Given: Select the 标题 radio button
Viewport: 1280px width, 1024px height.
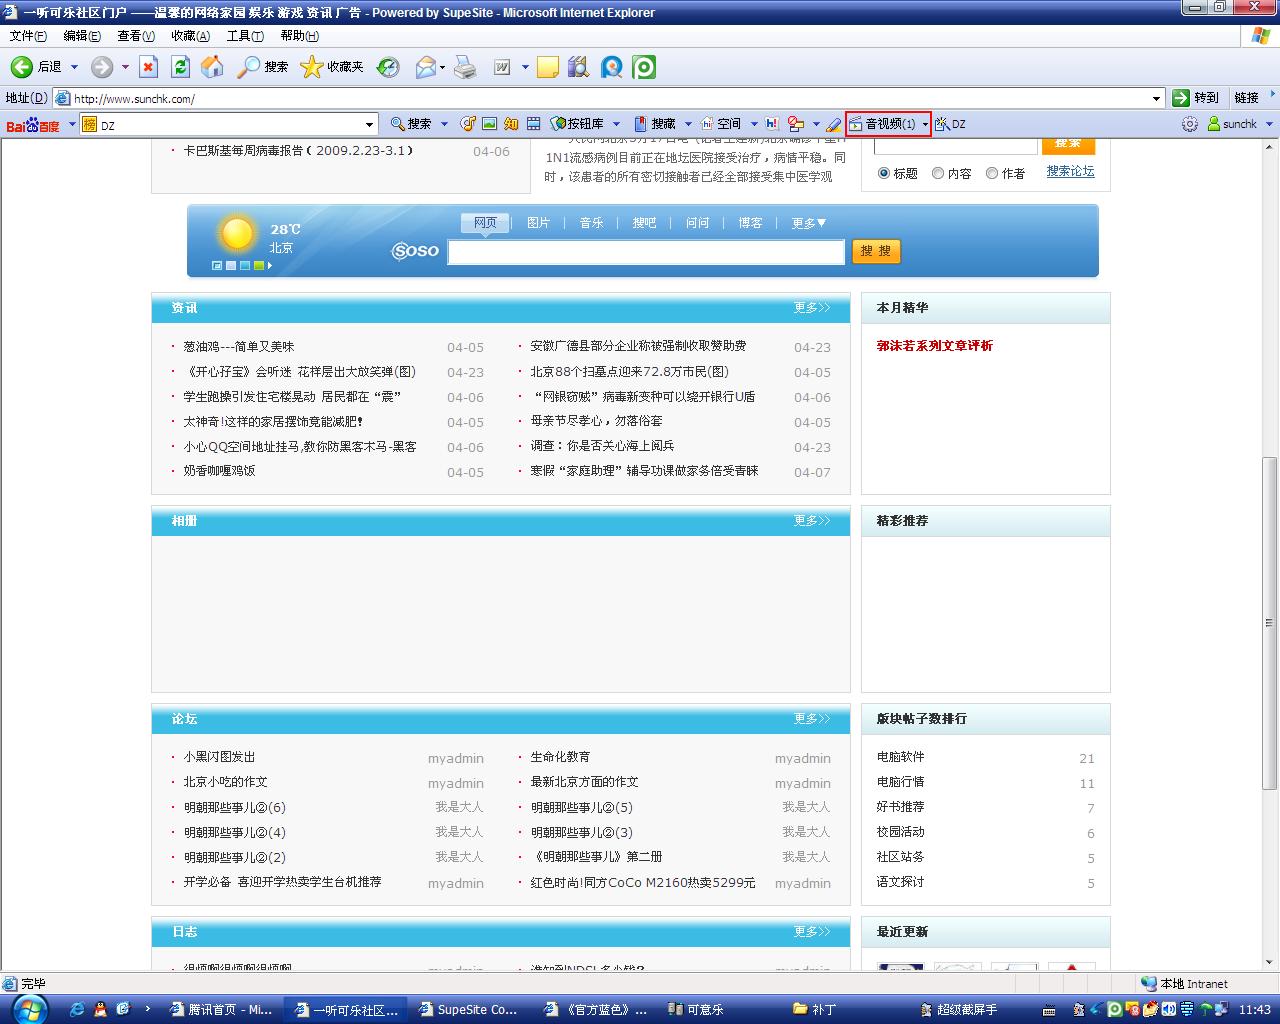Looking at the screenshot, I should tap(884, 173).
